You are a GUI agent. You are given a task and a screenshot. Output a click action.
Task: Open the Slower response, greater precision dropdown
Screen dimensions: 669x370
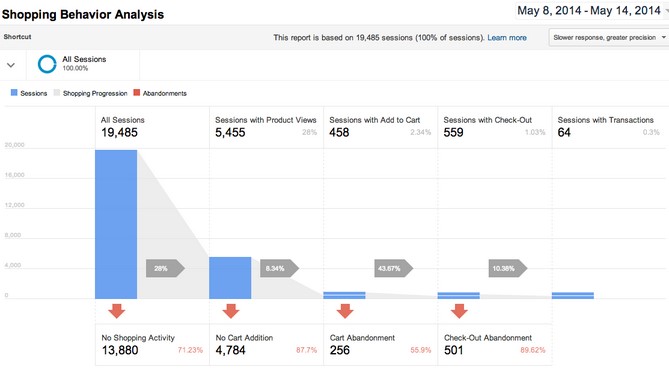point(609,38)
